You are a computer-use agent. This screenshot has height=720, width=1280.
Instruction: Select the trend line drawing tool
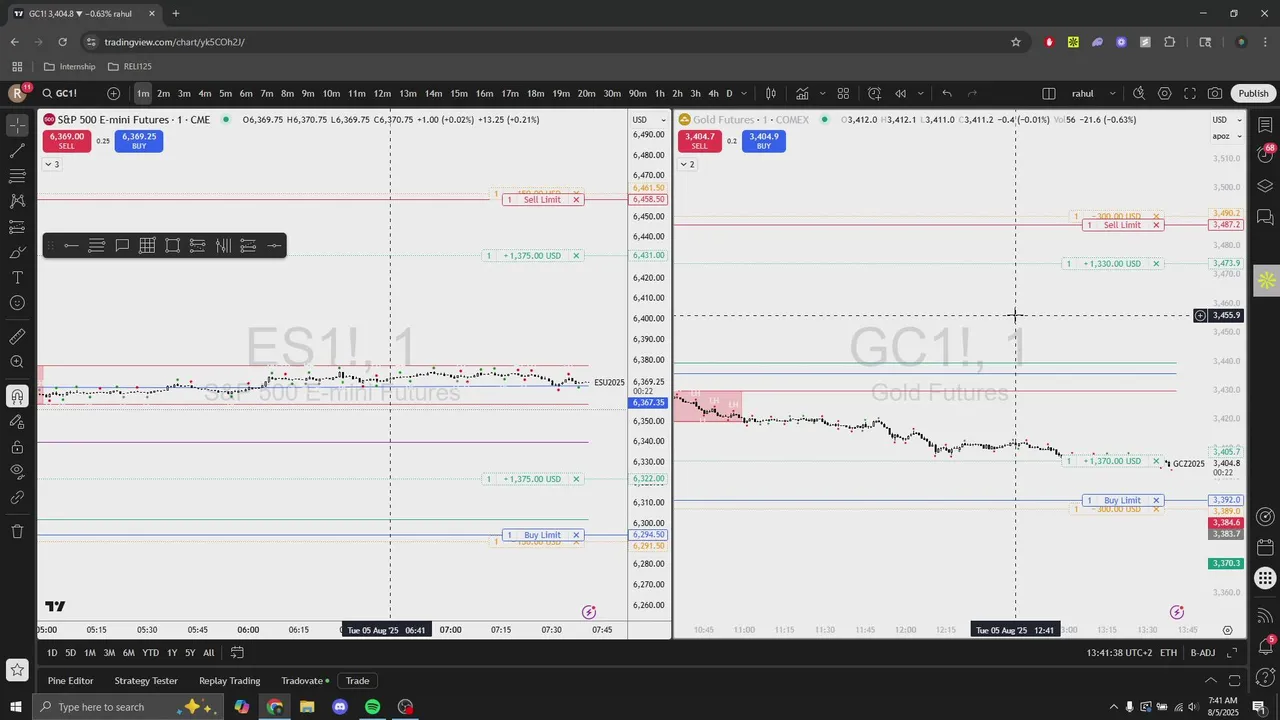coord(17,151)
